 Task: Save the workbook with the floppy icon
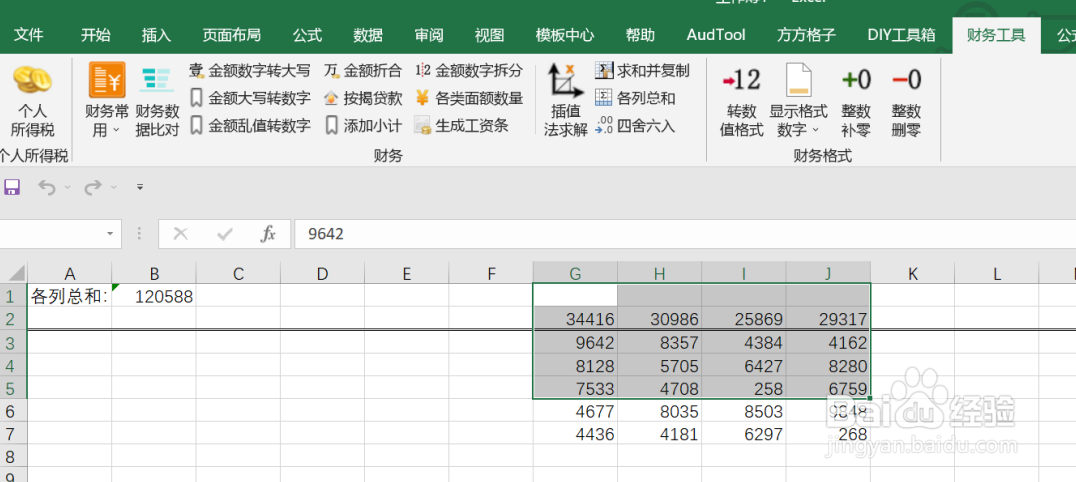(12, 187)
